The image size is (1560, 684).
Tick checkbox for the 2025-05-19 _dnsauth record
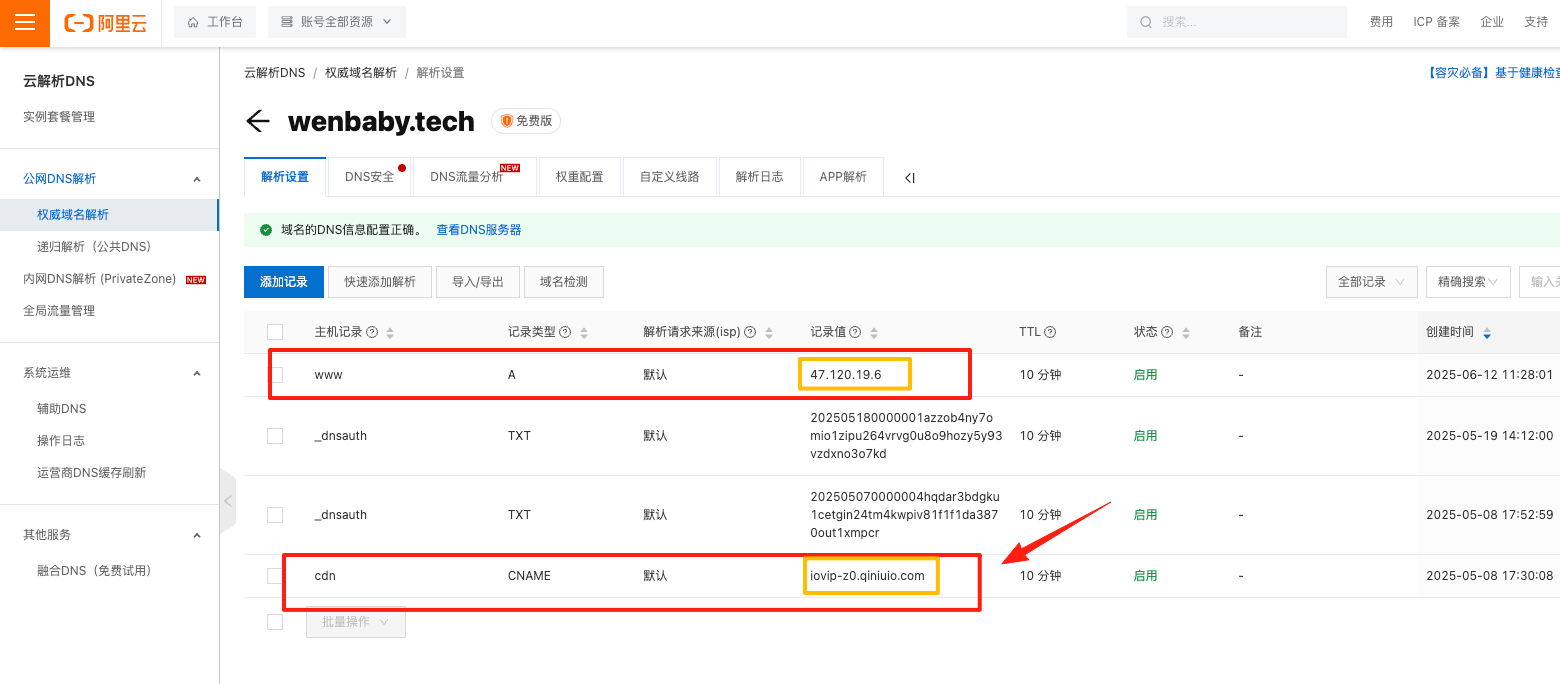point(275,436)
